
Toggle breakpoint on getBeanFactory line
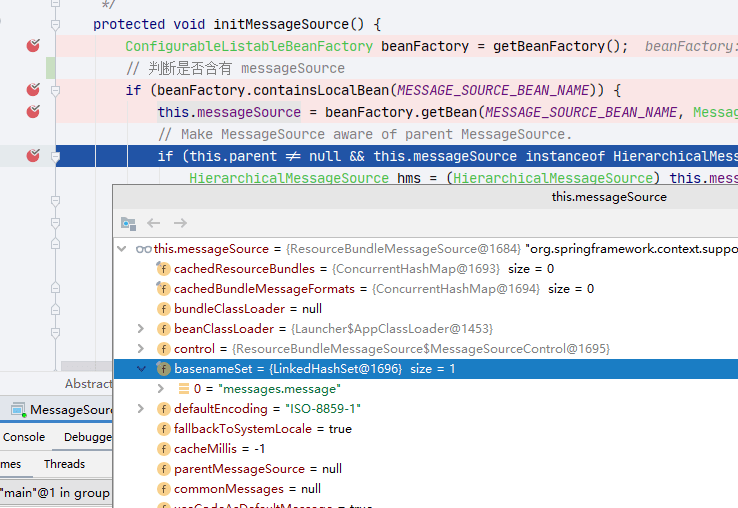pos(33,46)
